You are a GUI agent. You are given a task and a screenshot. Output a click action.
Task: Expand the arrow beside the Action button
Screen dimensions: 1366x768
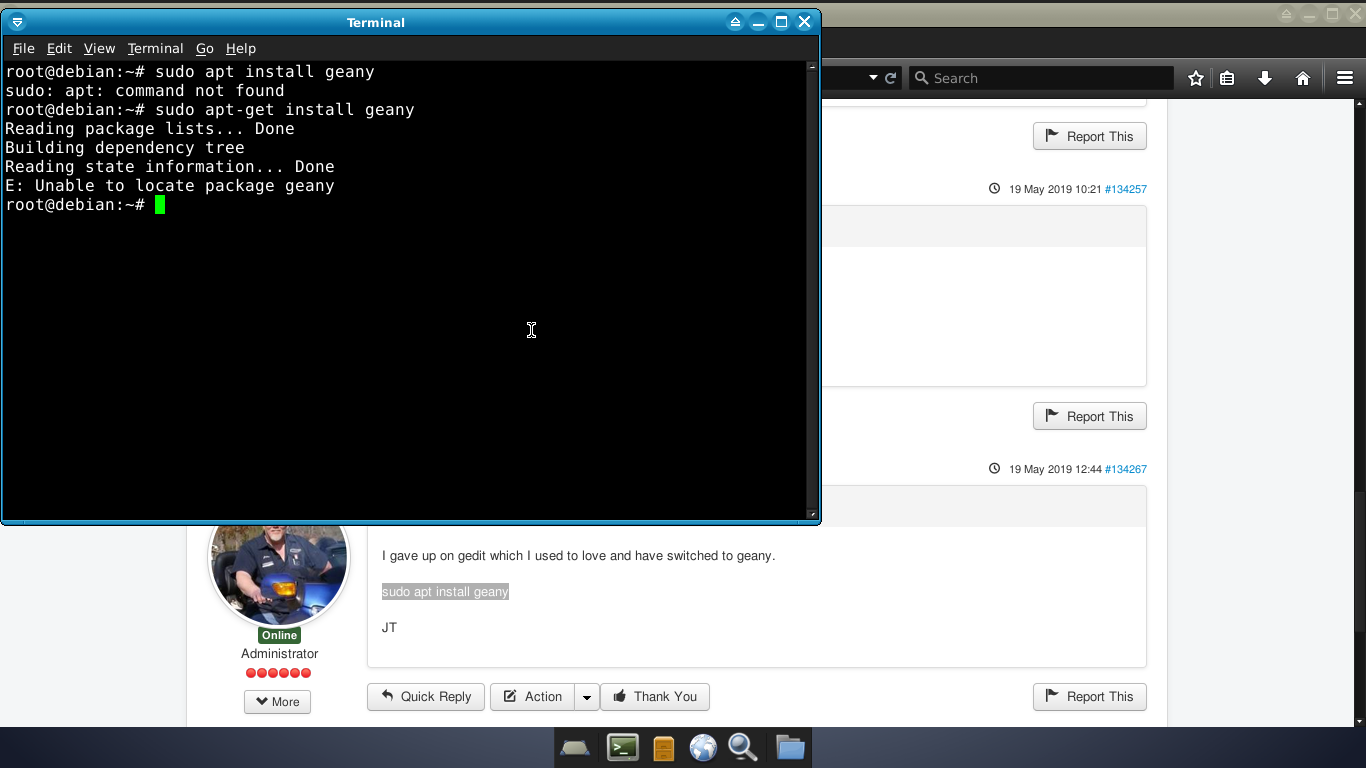click(587, 697)
